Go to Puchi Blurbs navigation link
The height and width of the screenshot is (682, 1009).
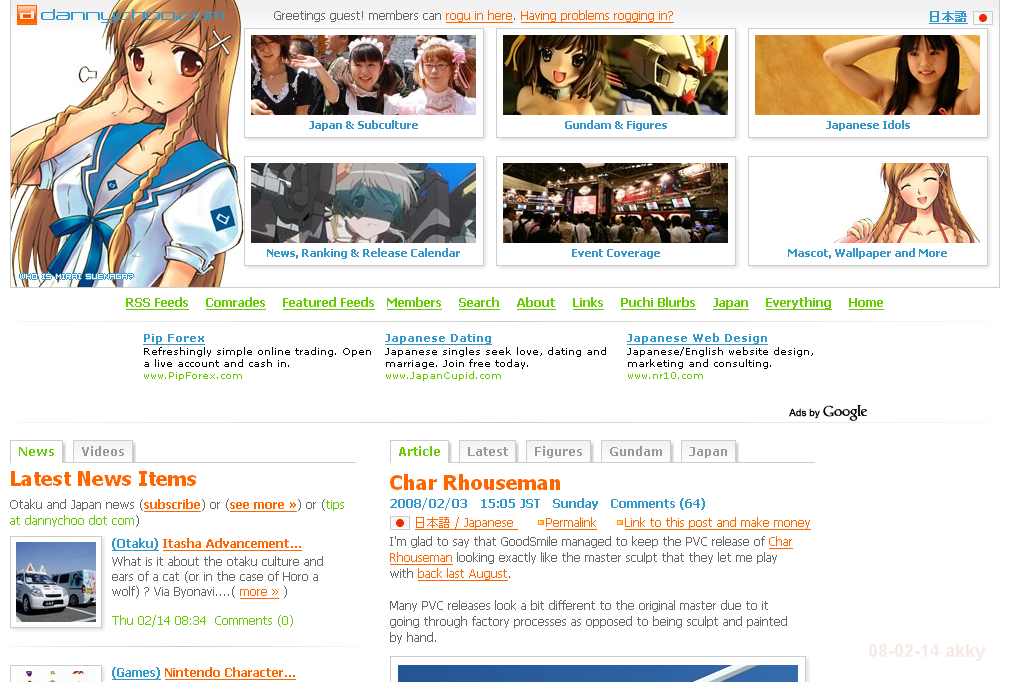pyautogui.click(x=657, y=303)
